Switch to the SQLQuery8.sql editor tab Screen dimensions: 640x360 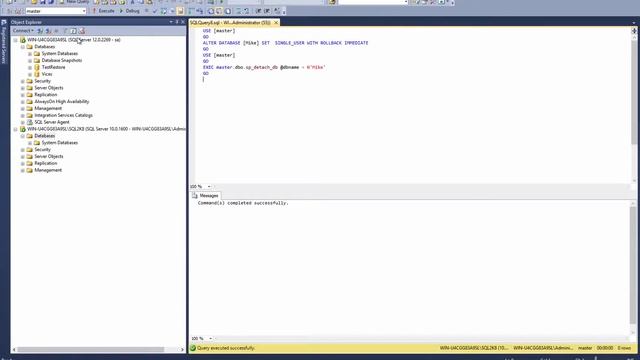[x=230, y=22]
